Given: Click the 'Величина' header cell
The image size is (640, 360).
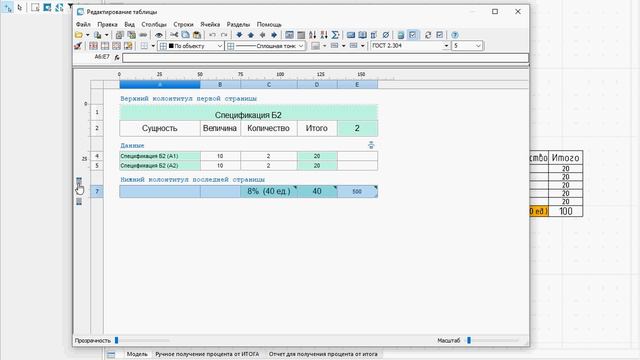Looking at the screenshot, I should pos(220,128).
